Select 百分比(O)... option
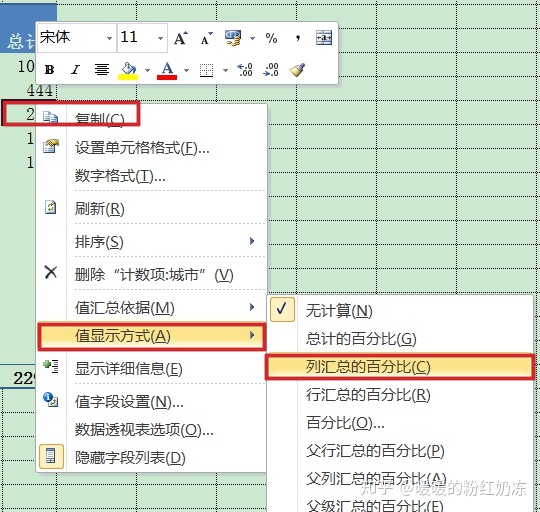This screenshot has width=540, height=512. click(399, 422)
